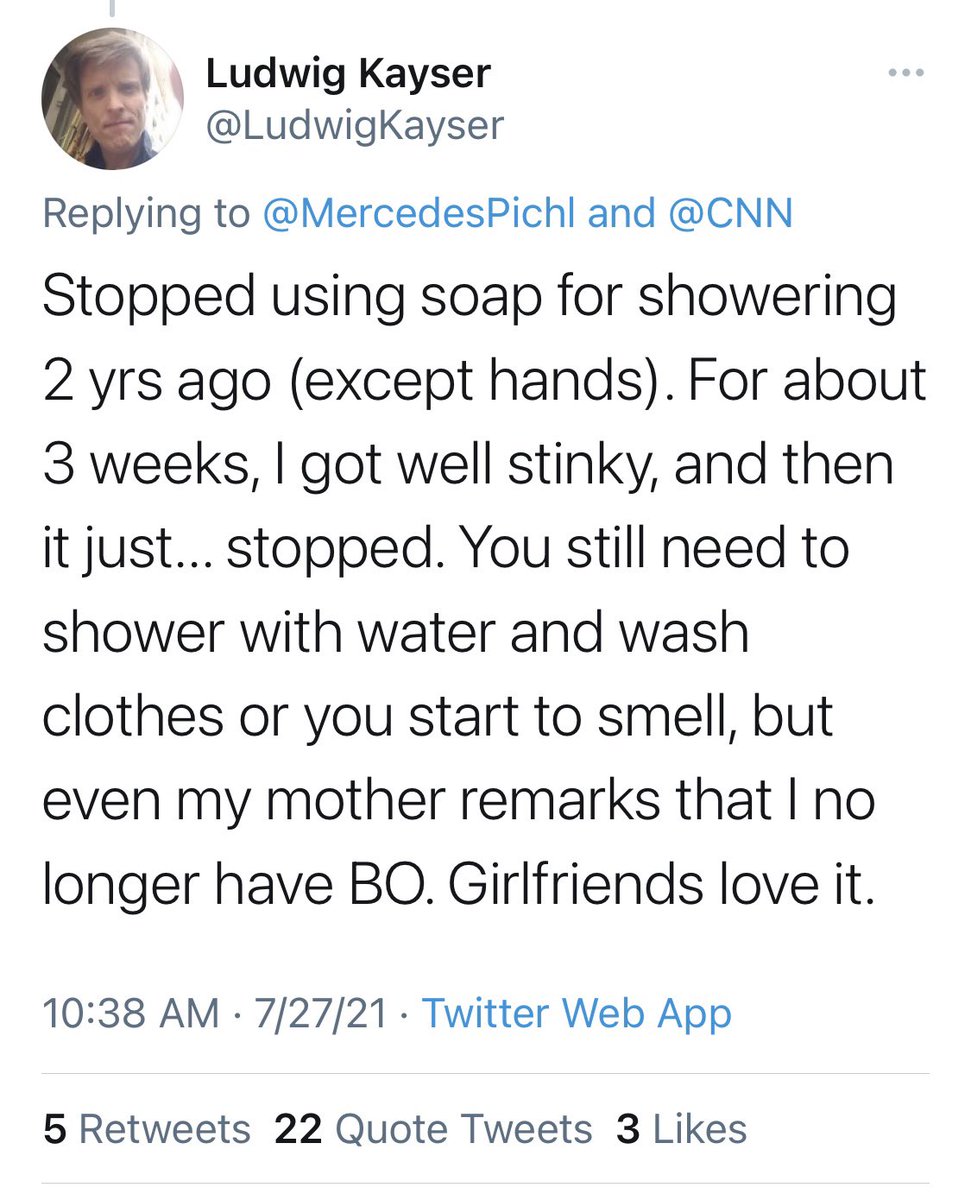Click the @LudwigKayser handle
The image size is (971, 1200).
[x=354, y=126]
